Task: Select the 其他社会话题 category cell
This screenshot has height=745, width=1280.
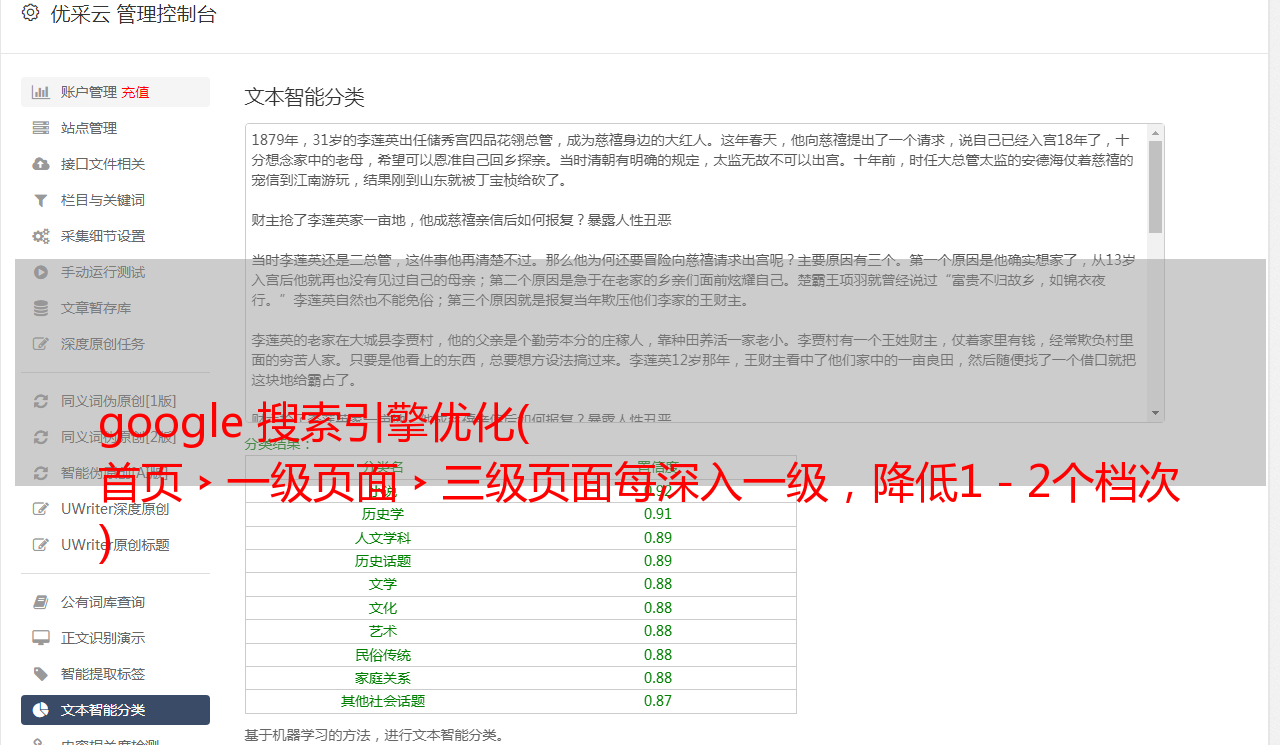Action: [383, 701]
